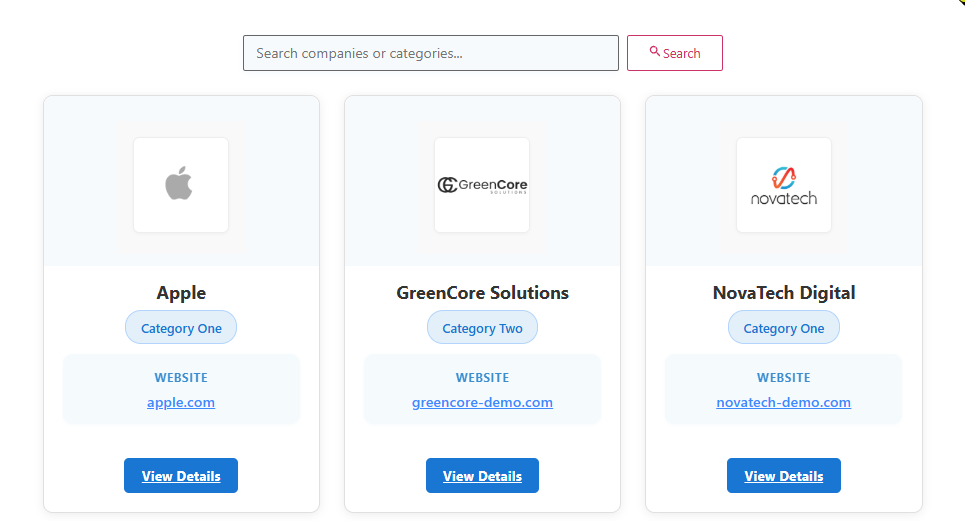Image resolution: width=965 pixels, height=521 pixels.
Task: Click the Category Two badge under GreenCore Solutions
Action: (482, 328)
